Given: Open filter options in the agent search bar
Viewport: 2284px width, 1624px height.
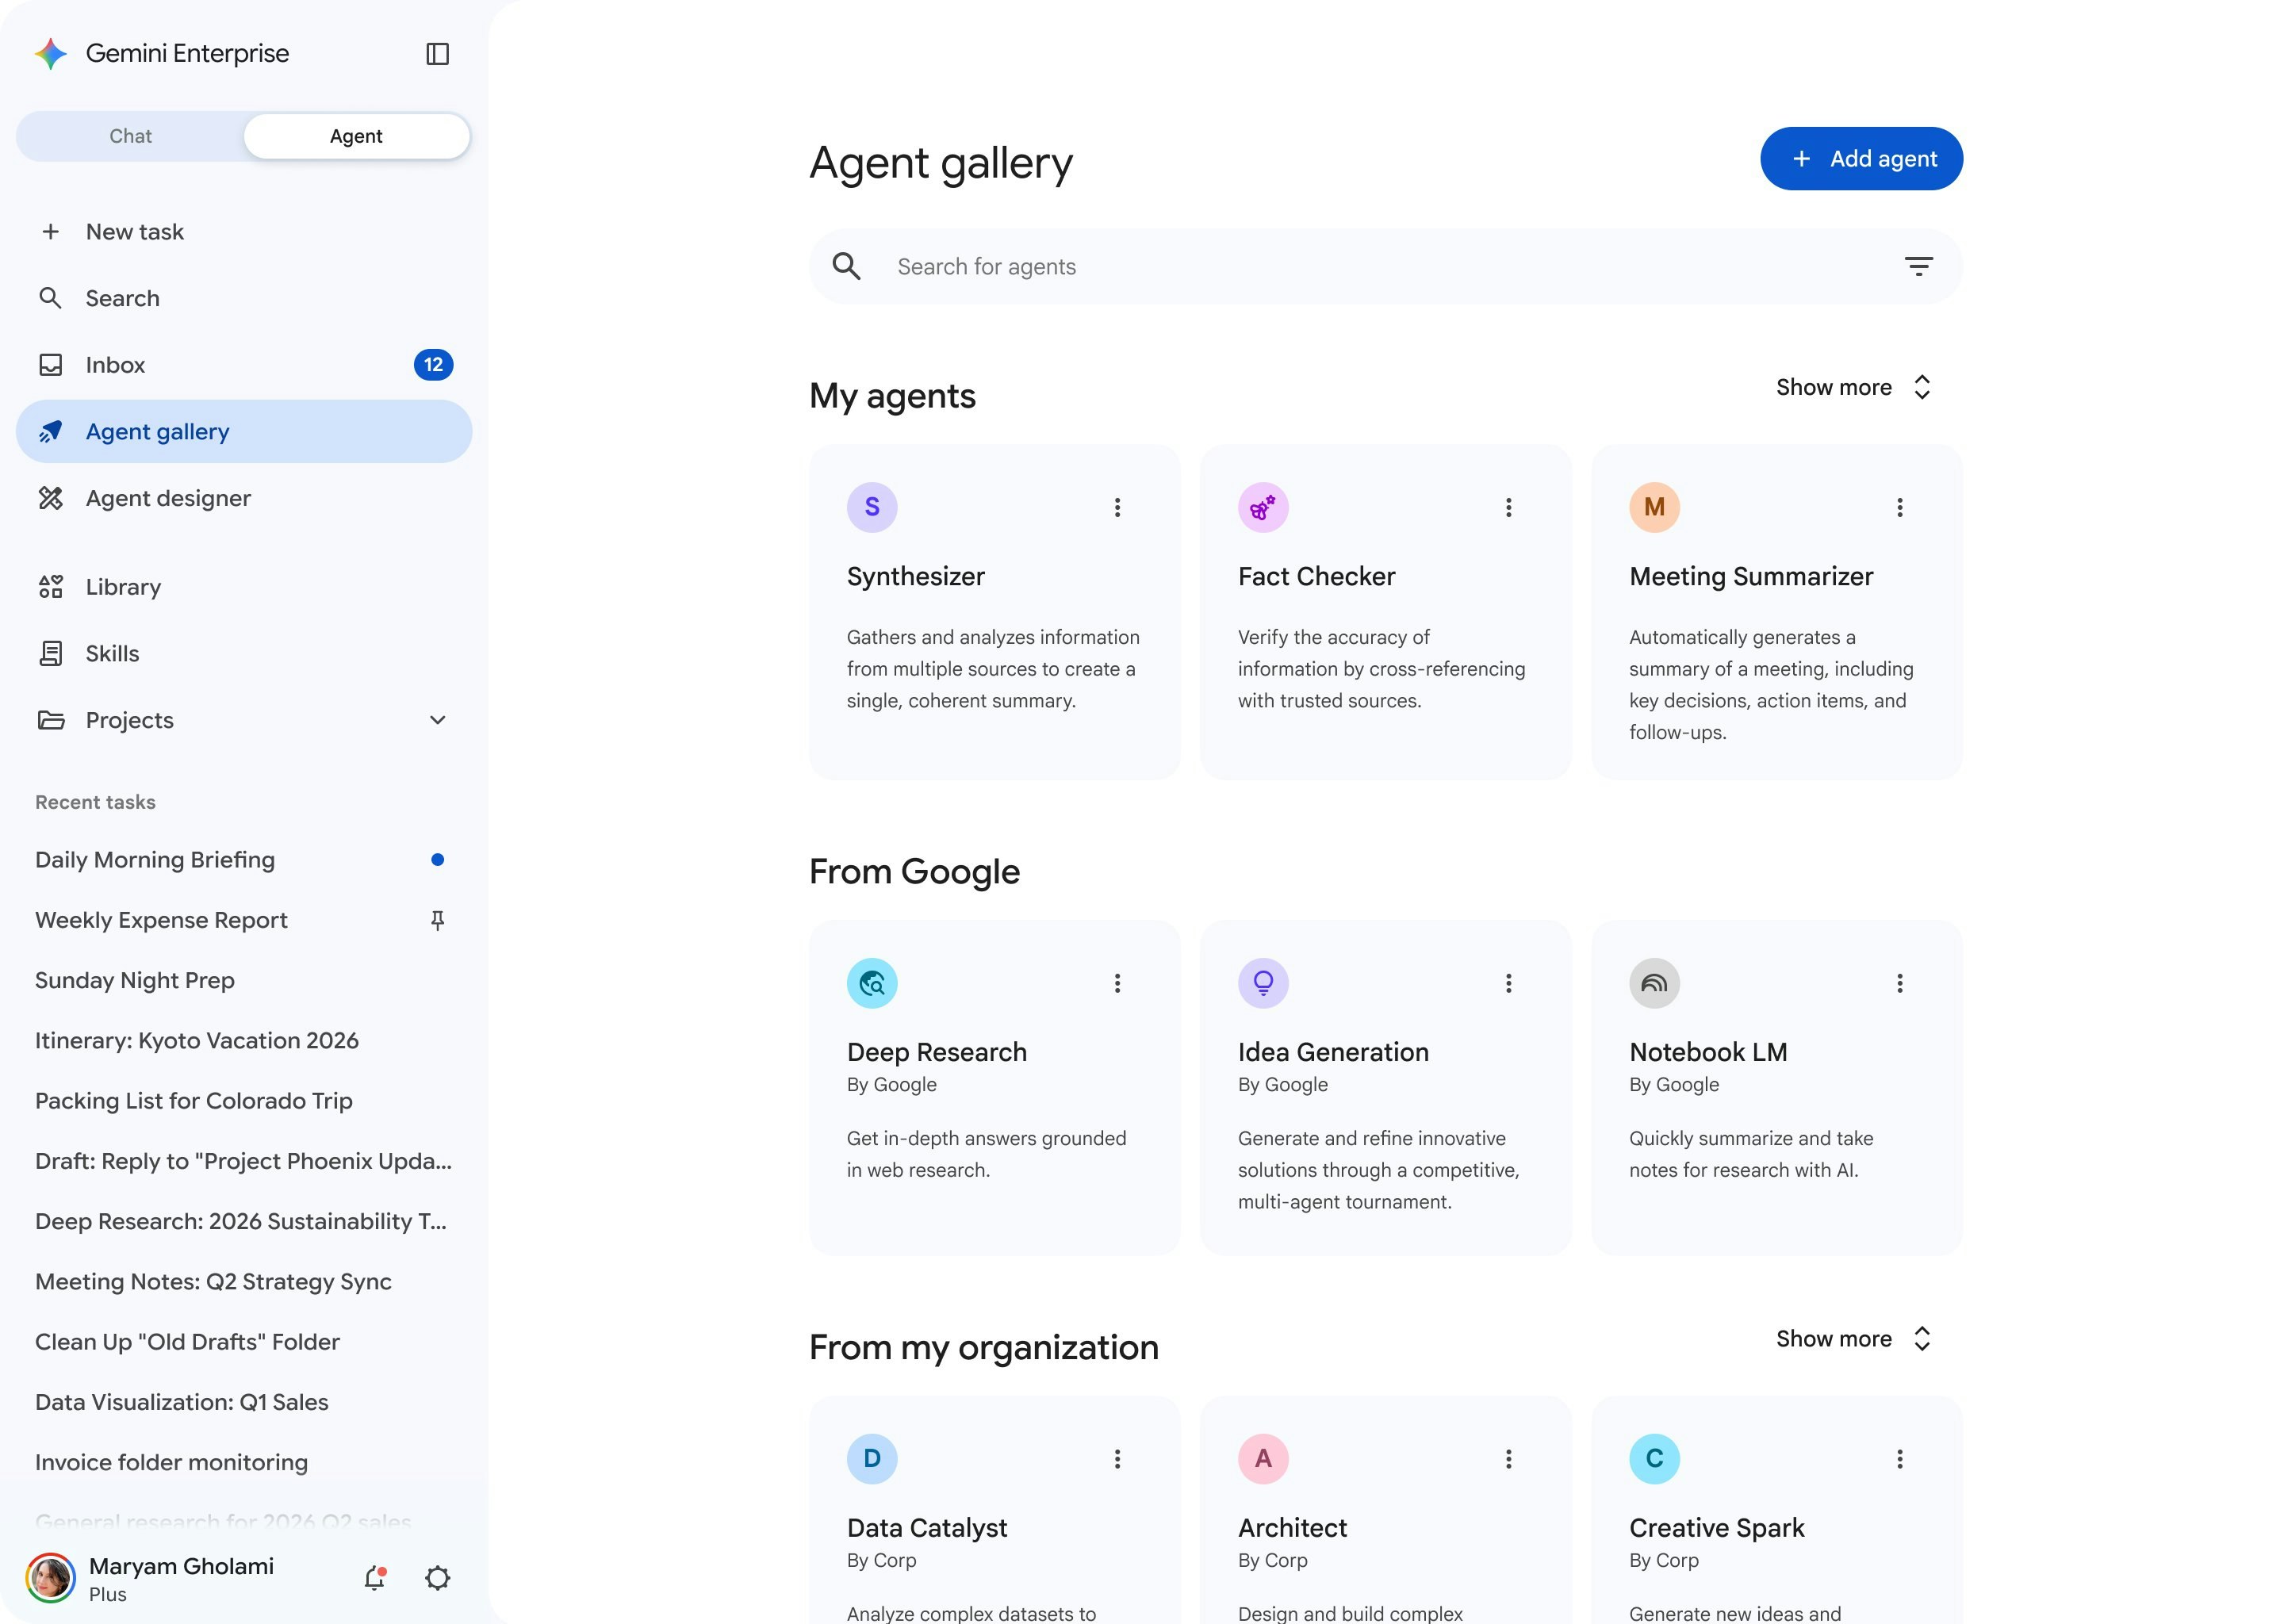Looking at the screenshot, I should tap(1919, 266).
